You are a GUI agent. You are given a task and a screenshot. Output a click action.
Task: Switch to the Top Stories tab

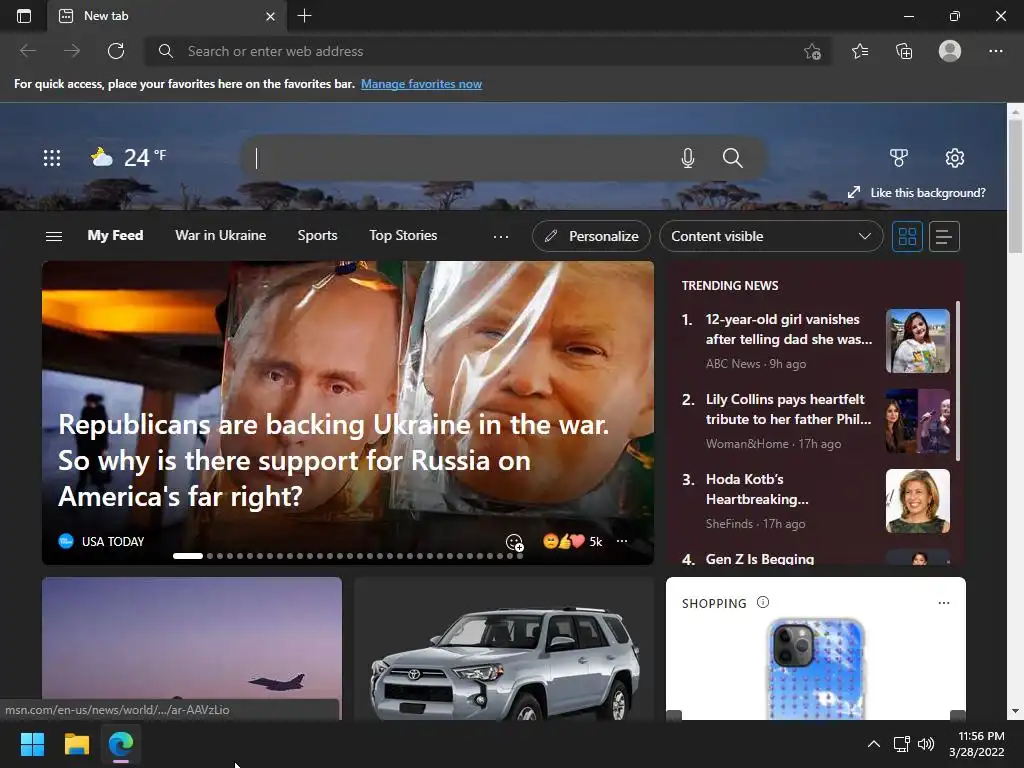click(403, 236)
